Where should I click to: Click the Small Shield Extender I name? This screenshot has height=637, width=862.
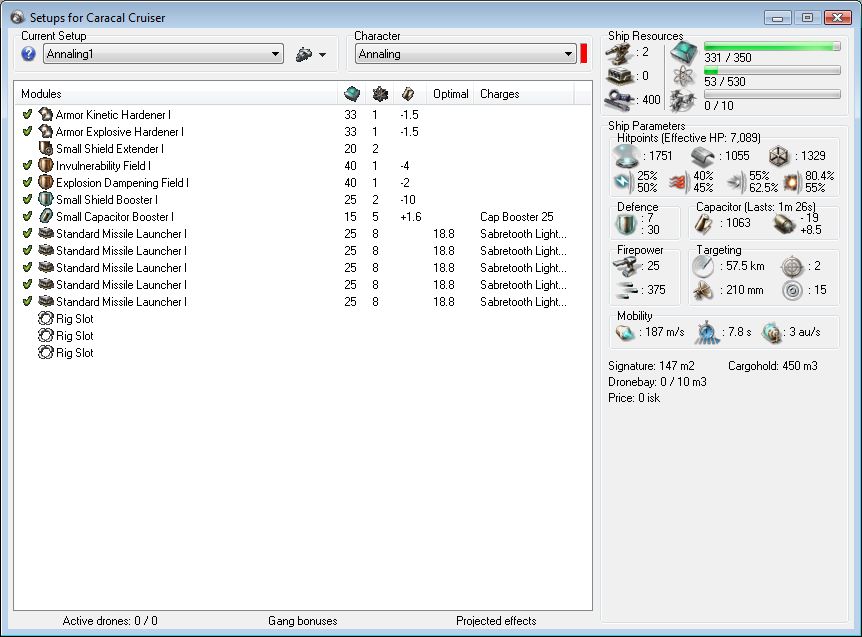tap(110, 149)
